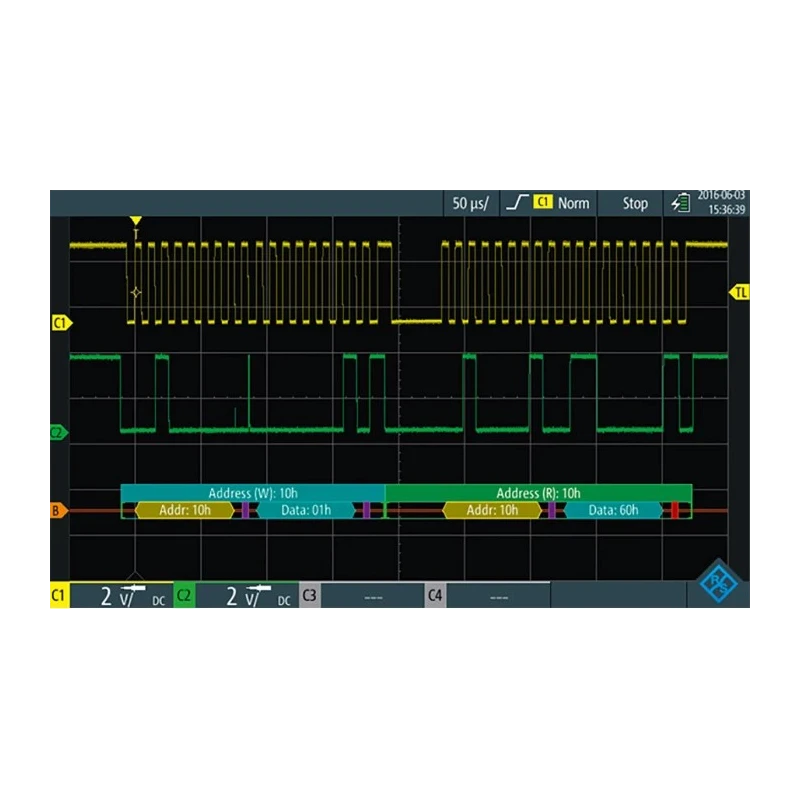Click the Data: 60h decoded field
The image size is (800, 800).
(x=613, y=510)
